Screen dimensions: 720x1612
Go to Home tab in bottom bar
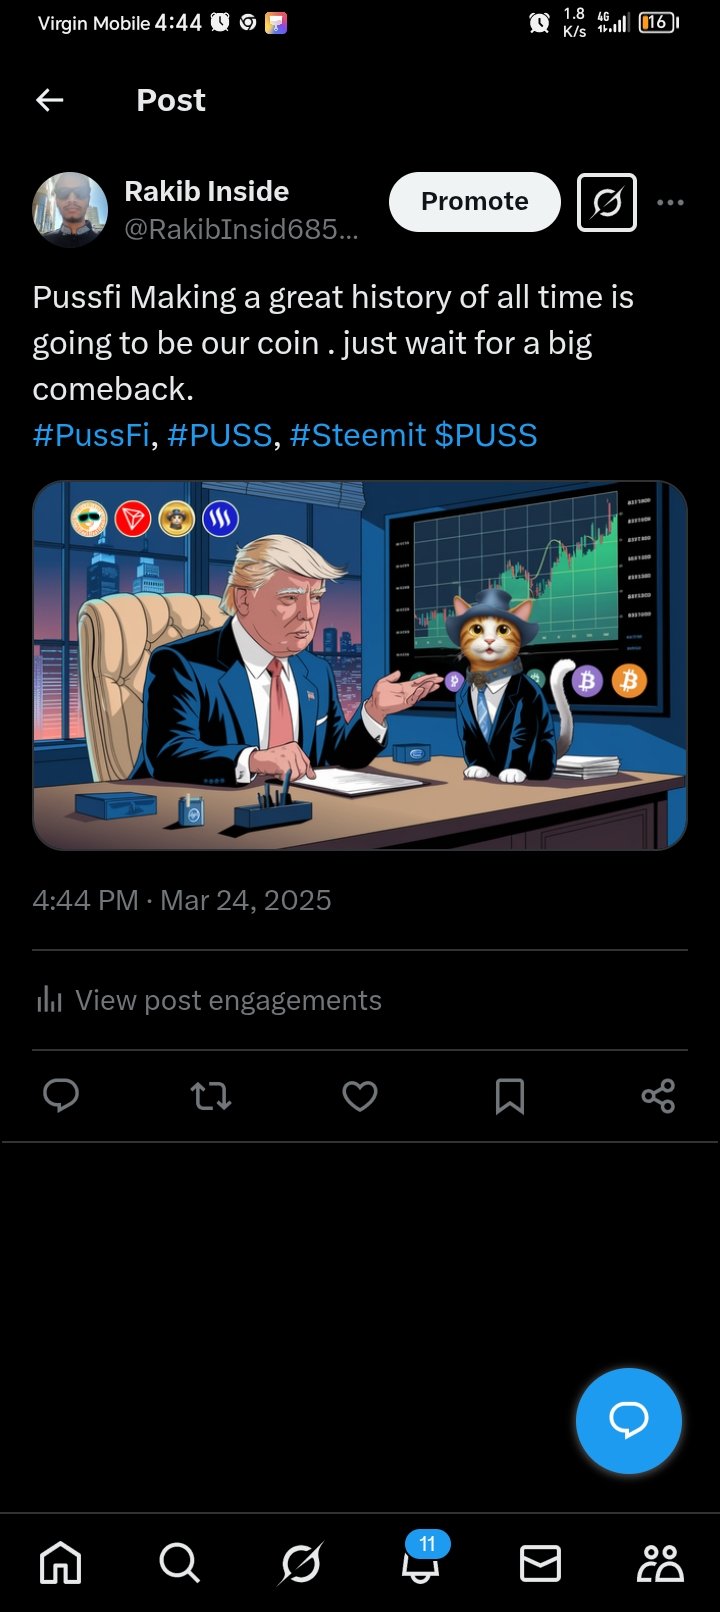(60, 1563)
